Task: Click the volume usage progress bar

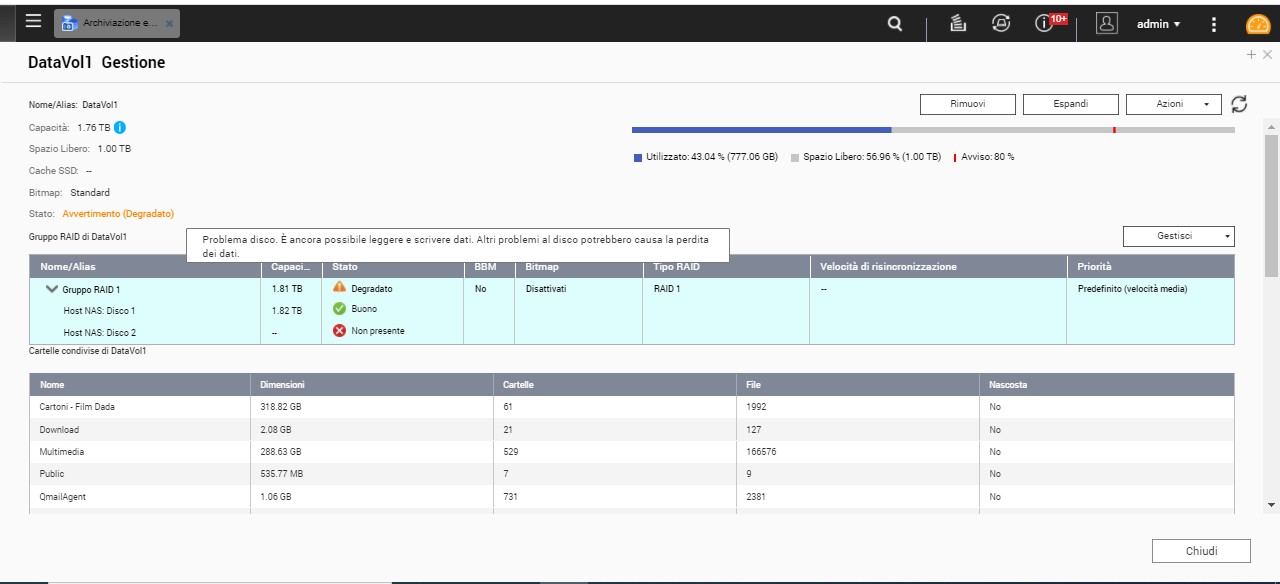Action: [932, 130]
